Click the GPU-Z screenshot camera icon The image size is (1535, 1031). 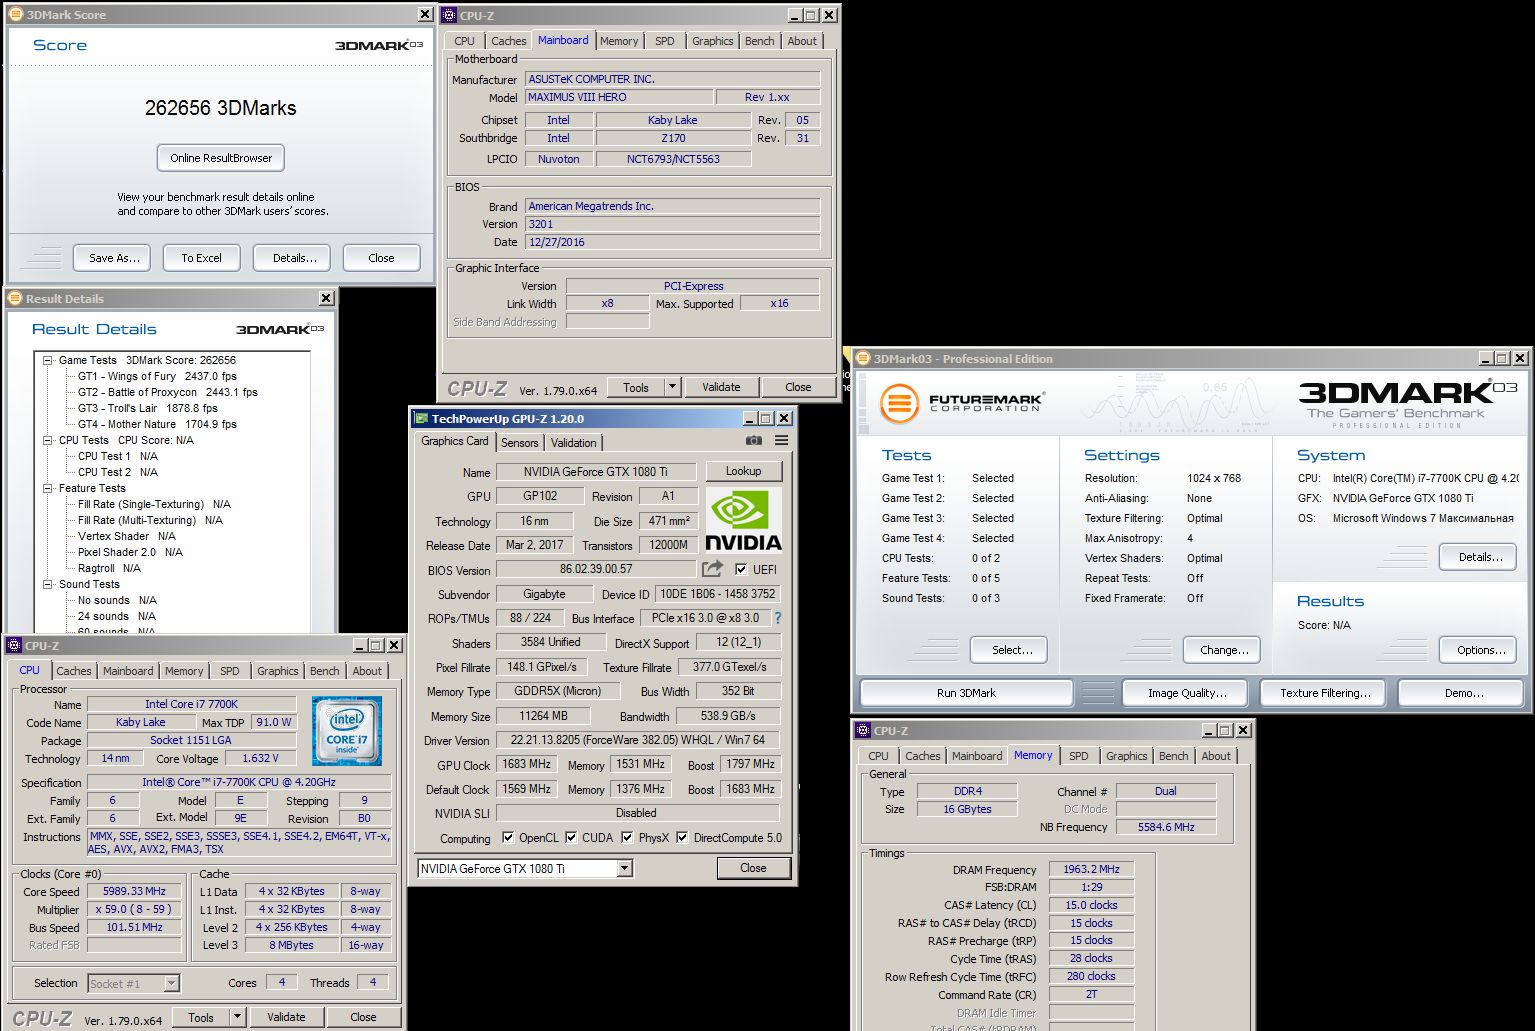pyautogui.click(x=754, y=441)
